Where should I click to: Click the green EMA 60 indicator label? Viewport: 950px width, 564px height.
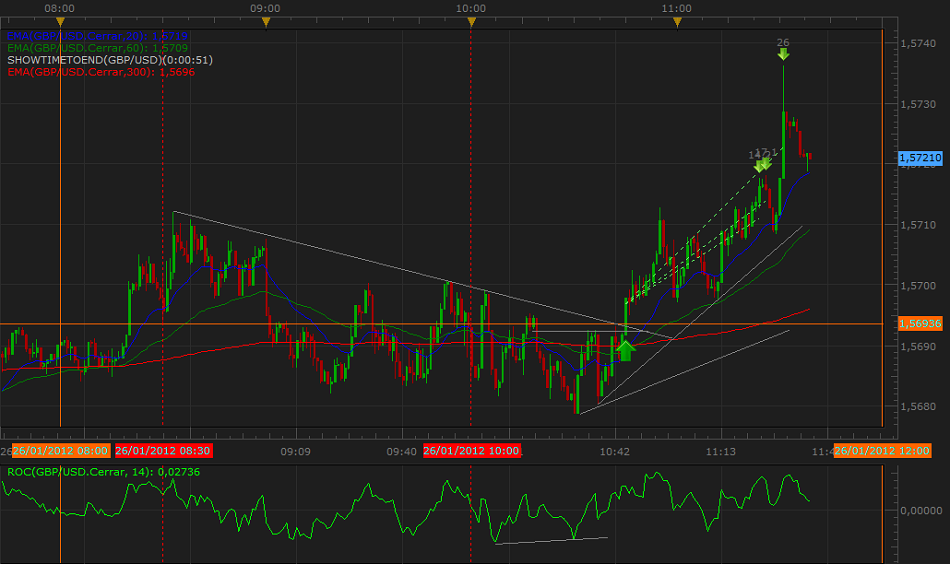point(95,47)
